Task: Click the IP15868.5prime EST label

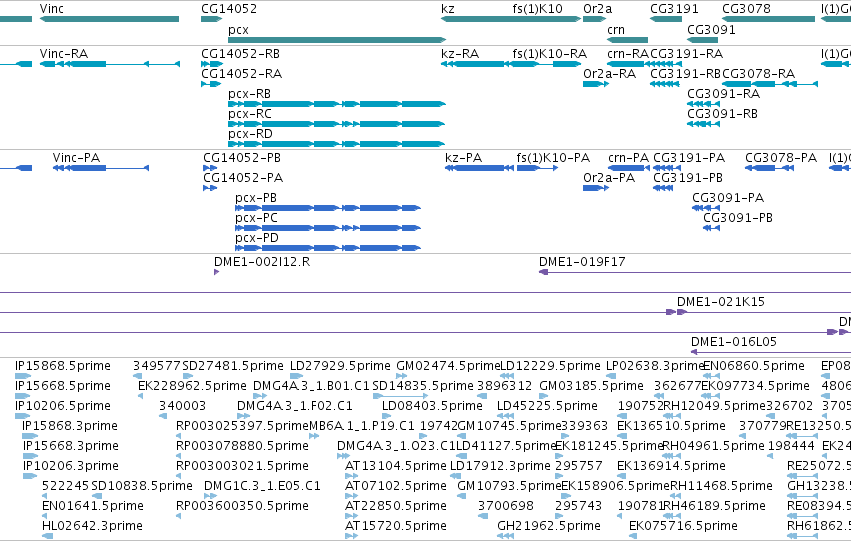Action: click(x=62, y=366)
